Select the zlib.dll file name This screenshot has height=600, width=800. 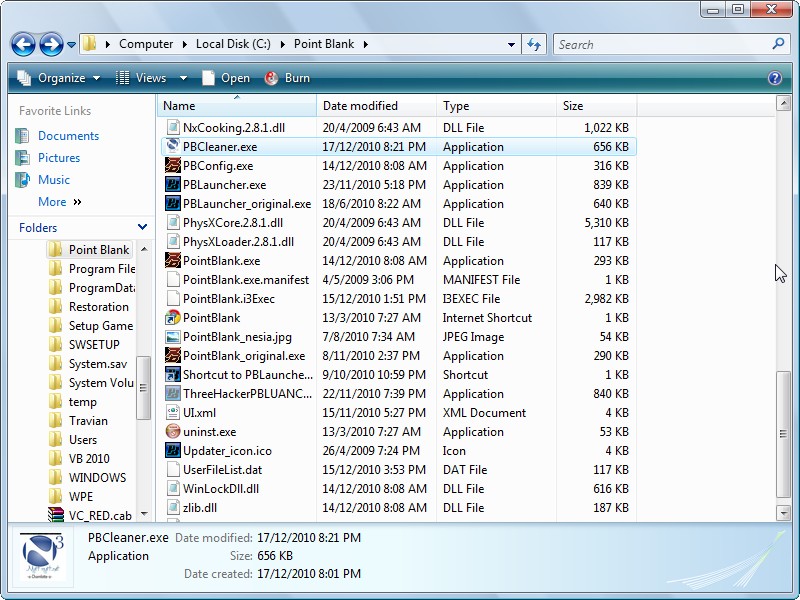pos(199,508)
